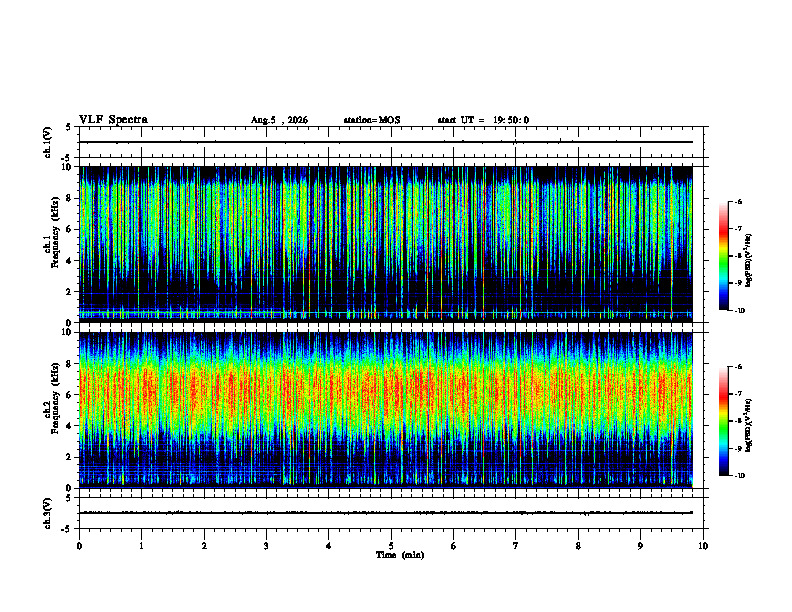Image resolution: width=792 pixels, height=612 pixels.
Task: Click the ch.2 frequency tick label "2"
Action: click(x=69, y=457)
